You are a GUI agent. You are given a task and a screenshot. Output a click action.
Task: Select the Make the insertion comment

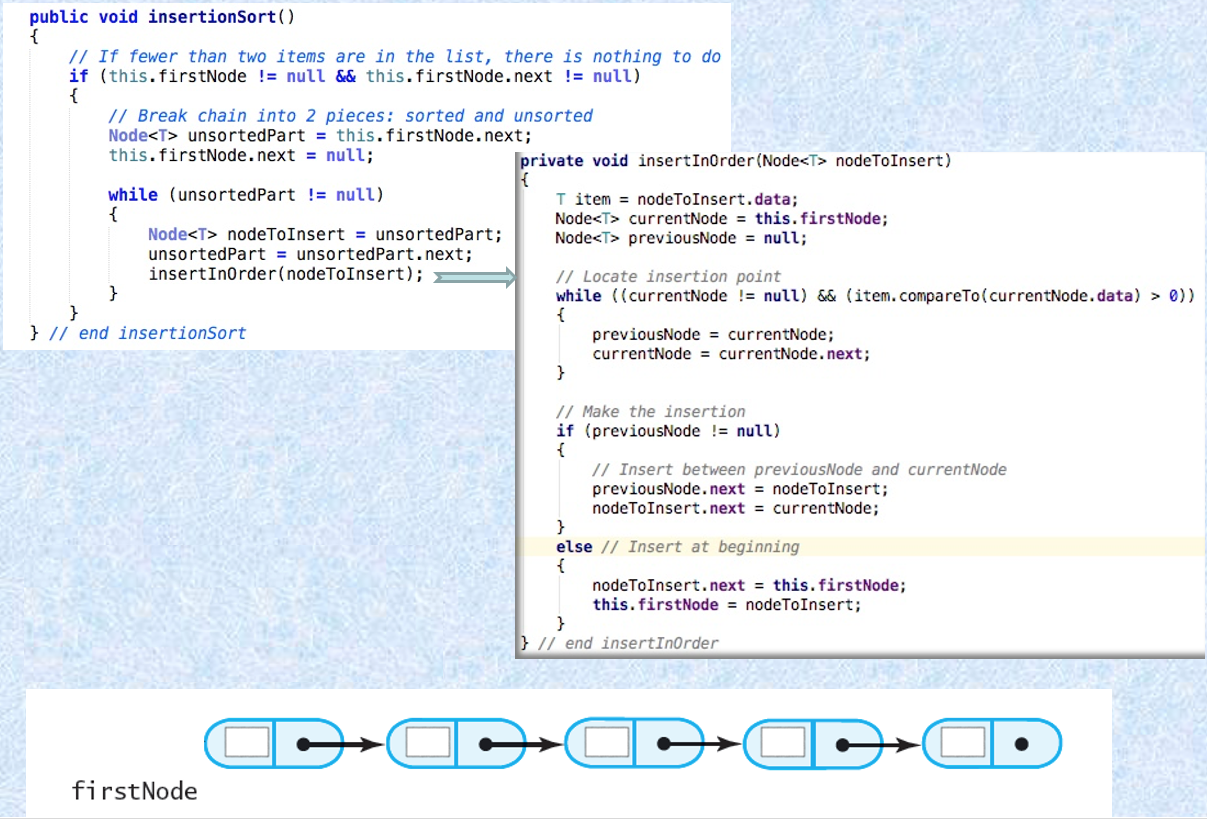click(650, 411)
